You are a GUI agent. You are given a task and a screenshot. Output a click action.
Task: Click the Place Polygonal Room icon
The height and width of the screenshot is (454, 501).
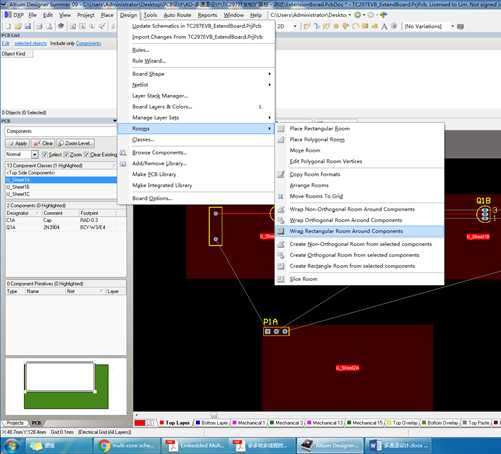click(281, 140)
